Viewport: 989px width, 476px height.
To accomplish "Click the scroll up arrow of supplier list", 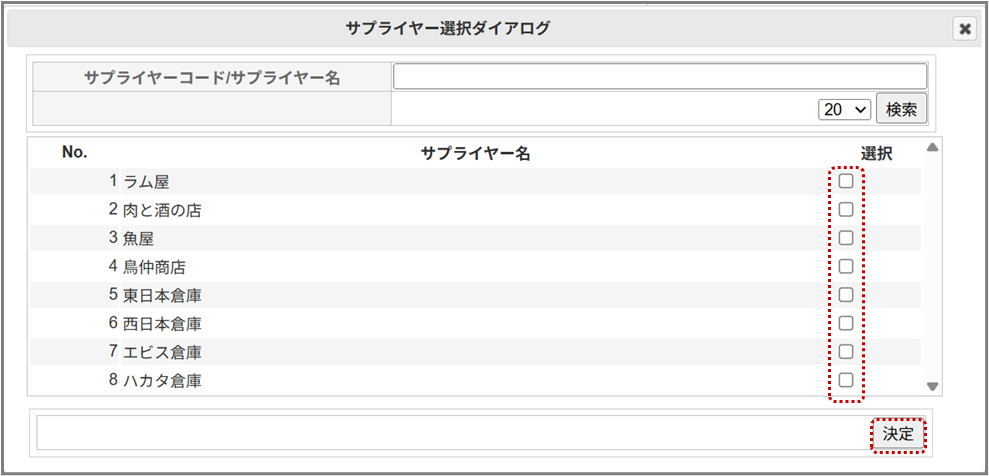I will pos(932,149).
